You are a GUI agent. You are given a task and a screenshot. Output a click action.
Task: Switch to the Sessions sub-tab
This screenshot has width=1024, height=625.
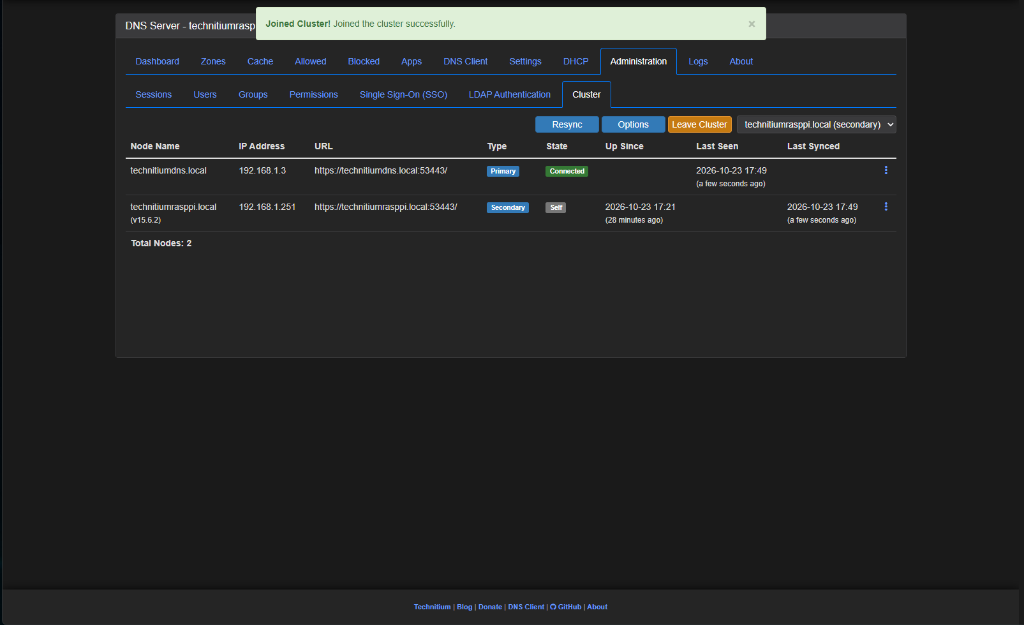point(153,95)
